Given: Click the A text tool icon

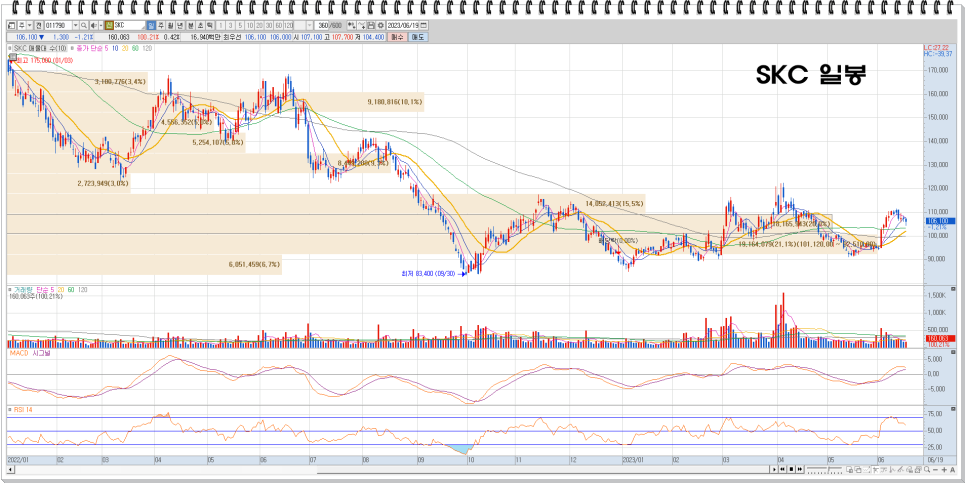Looking at the screenshot, I should pos(952,469).
